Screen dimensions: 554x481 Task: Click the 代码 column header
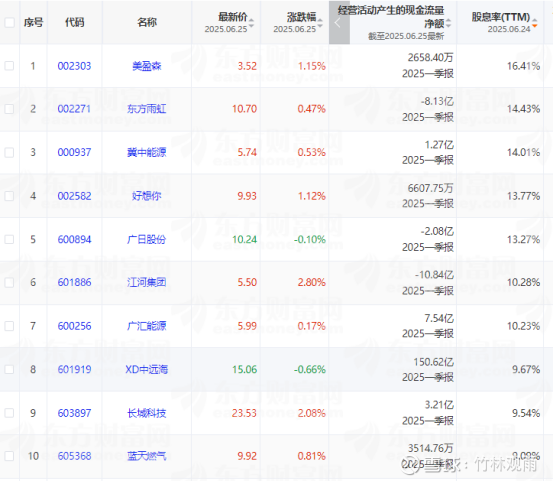tap(75, 23)
